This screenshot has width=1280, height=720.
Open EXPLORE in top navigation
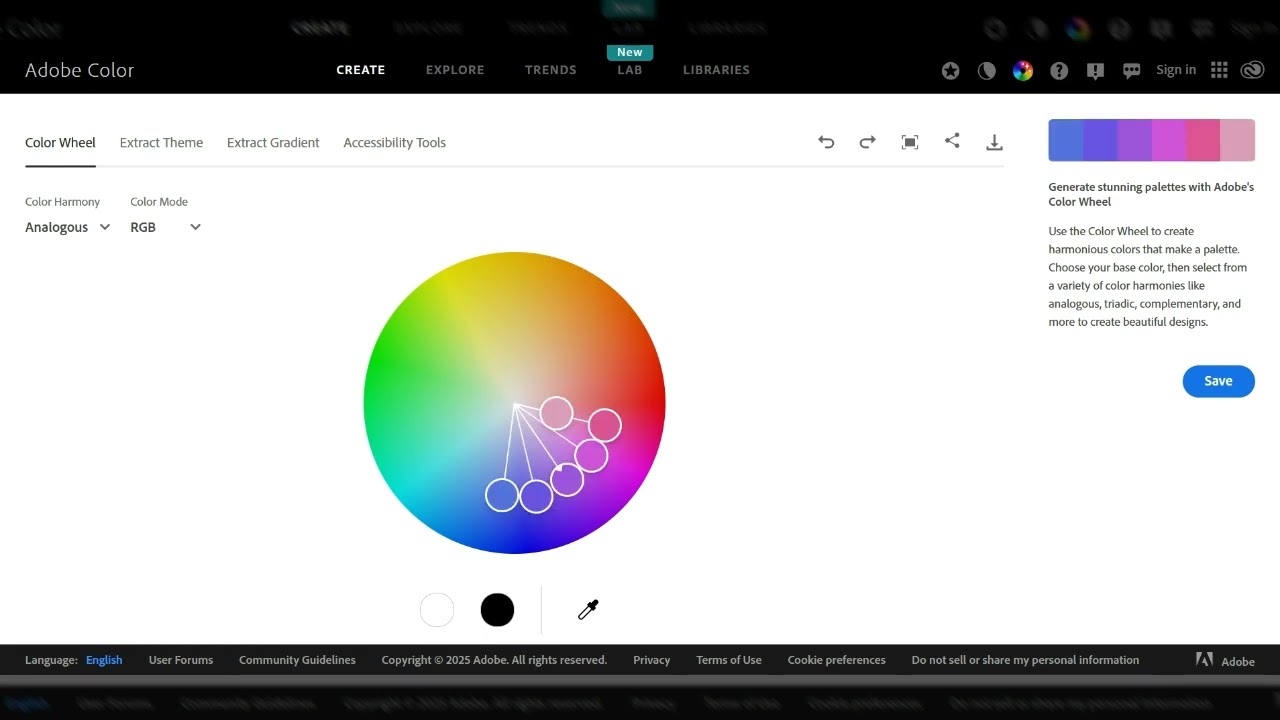(x=455, y=70)
